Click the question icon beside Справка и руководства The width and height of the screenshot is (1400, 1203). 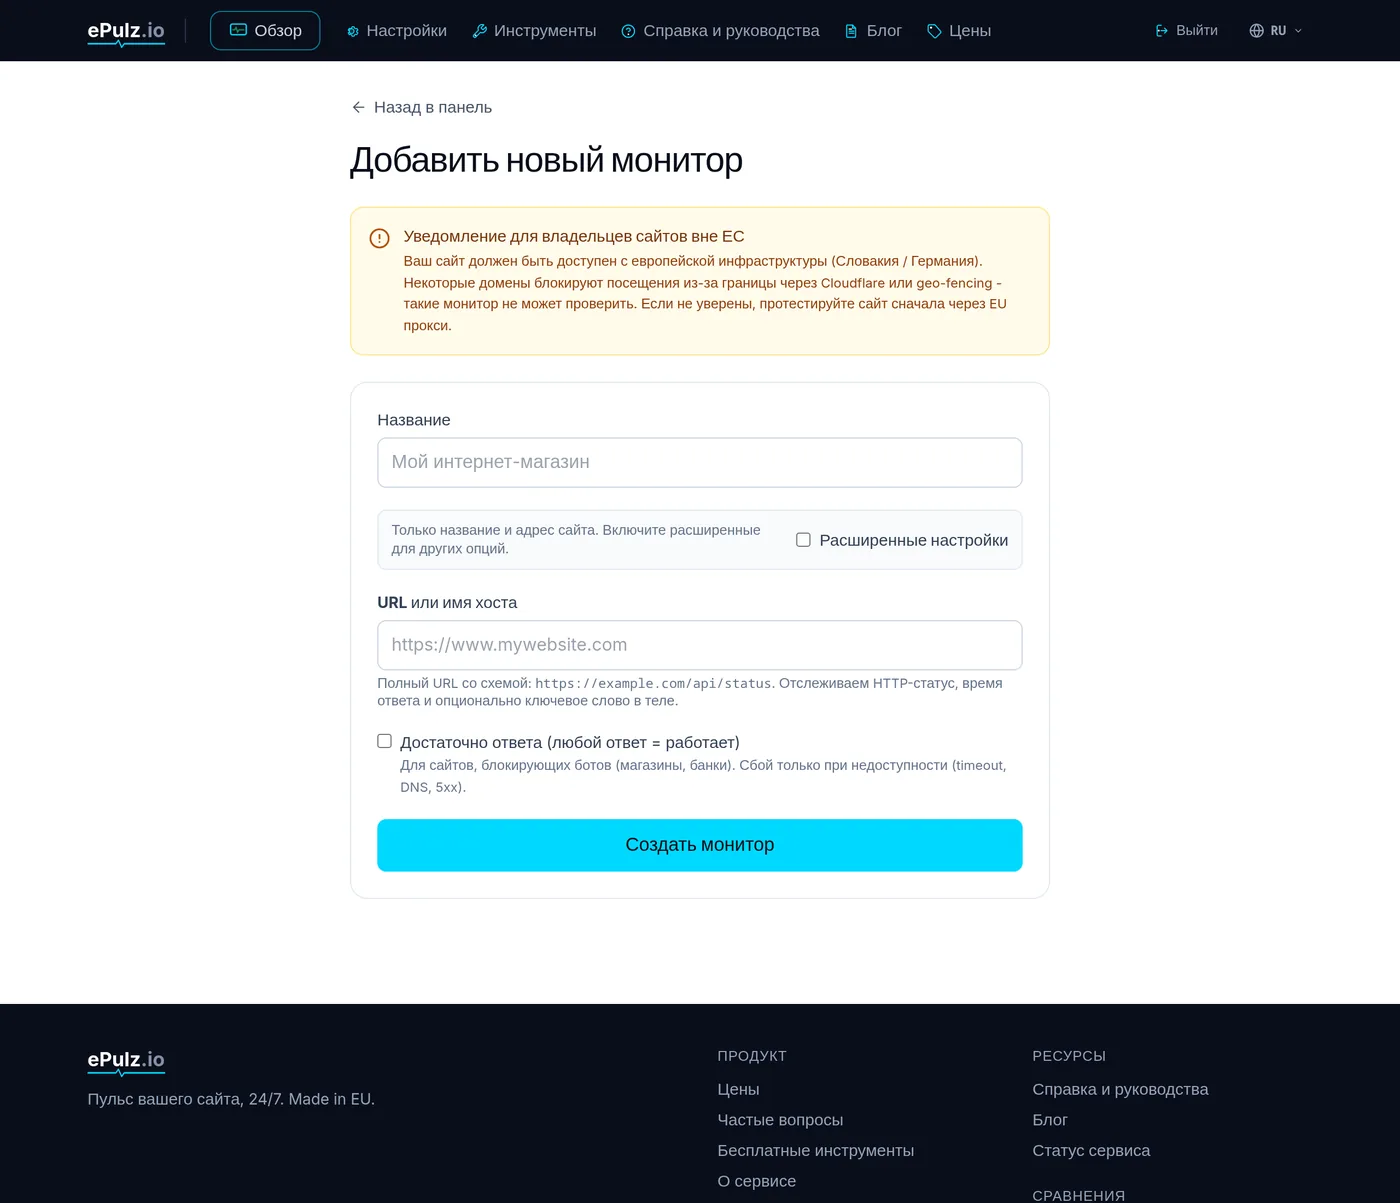pos(628,31)
